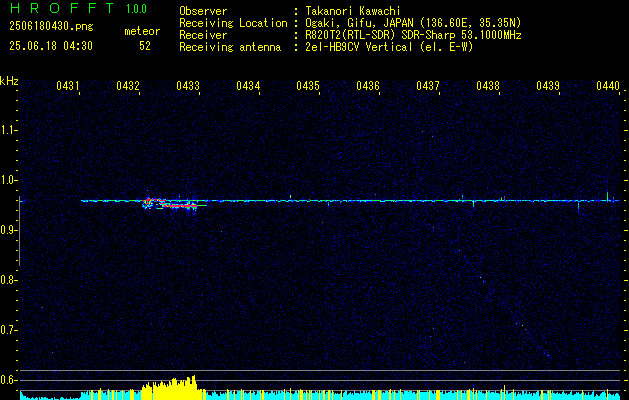
Task: Click the 1.0 kHz axis label
Action: pyautogui.click(x=8, y=180)
